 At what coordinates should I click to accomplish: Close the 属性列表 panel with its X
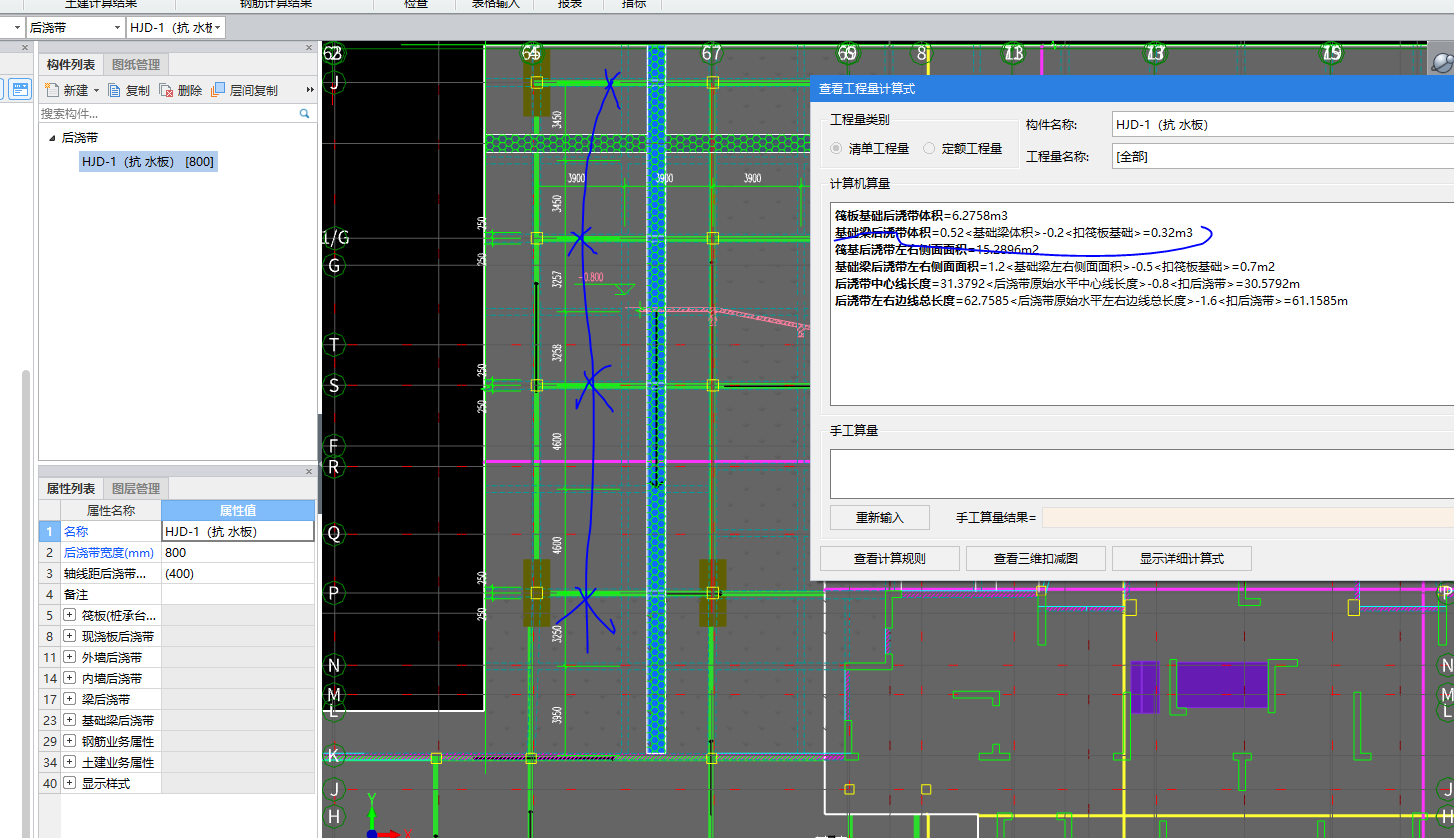pyautogui.click(x=309, y=472)
